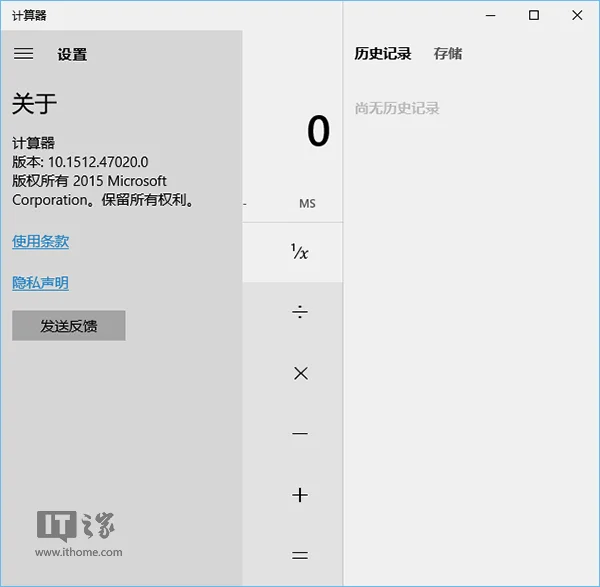Click the divide operator key
This screenshot has width=600, height=587.
pyautogui.click(x=300, y=312)
